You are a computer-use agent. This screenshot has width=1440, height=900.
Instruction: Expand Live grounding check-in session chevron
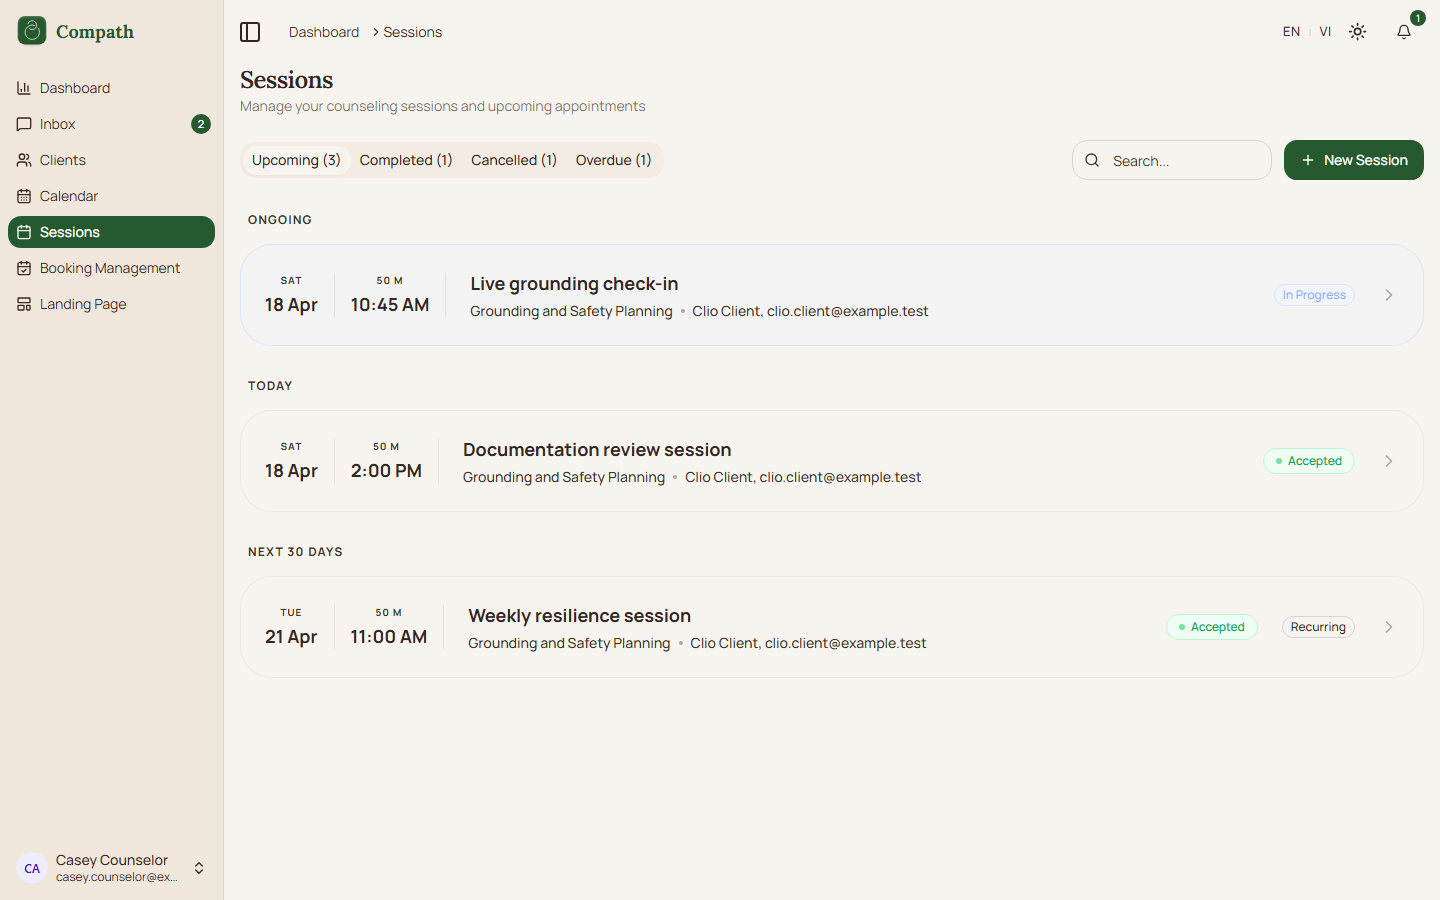[x=1389, y=295]
